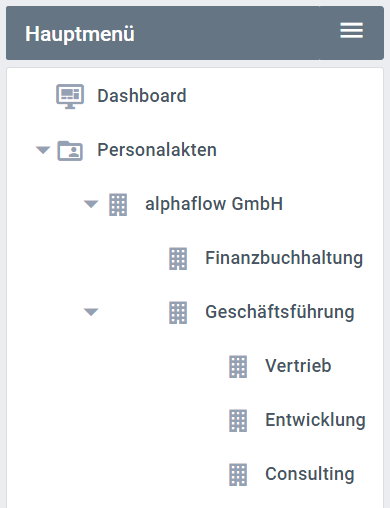Select the Consulting department
The image size is (390, 508).
(x=310, y=474)
